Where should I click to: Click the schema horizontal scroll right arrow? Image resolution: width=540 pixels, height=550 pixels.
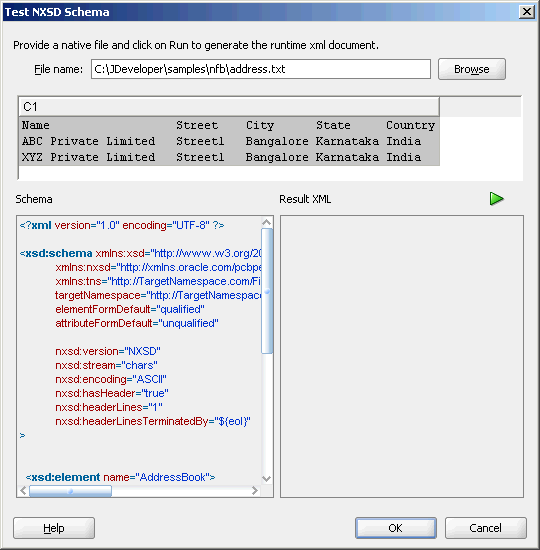[255, 490]
